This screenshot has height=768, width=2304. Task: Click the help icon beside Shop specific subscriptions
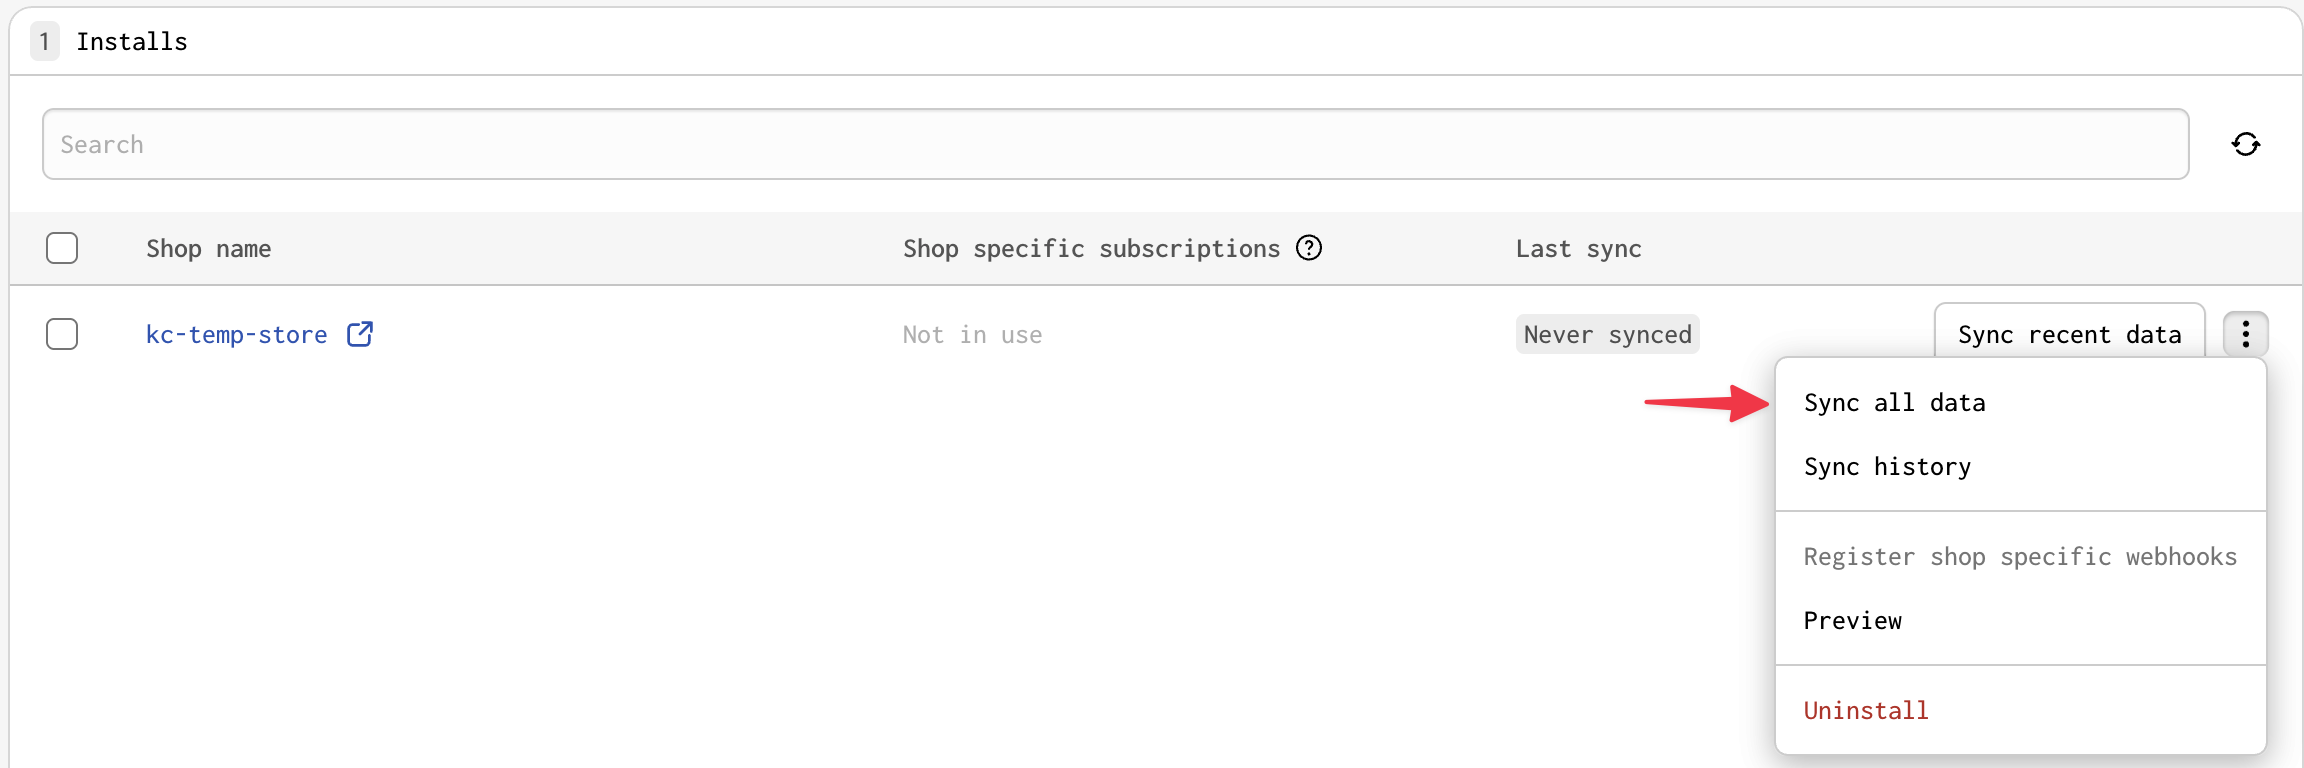pos(1309,248)
